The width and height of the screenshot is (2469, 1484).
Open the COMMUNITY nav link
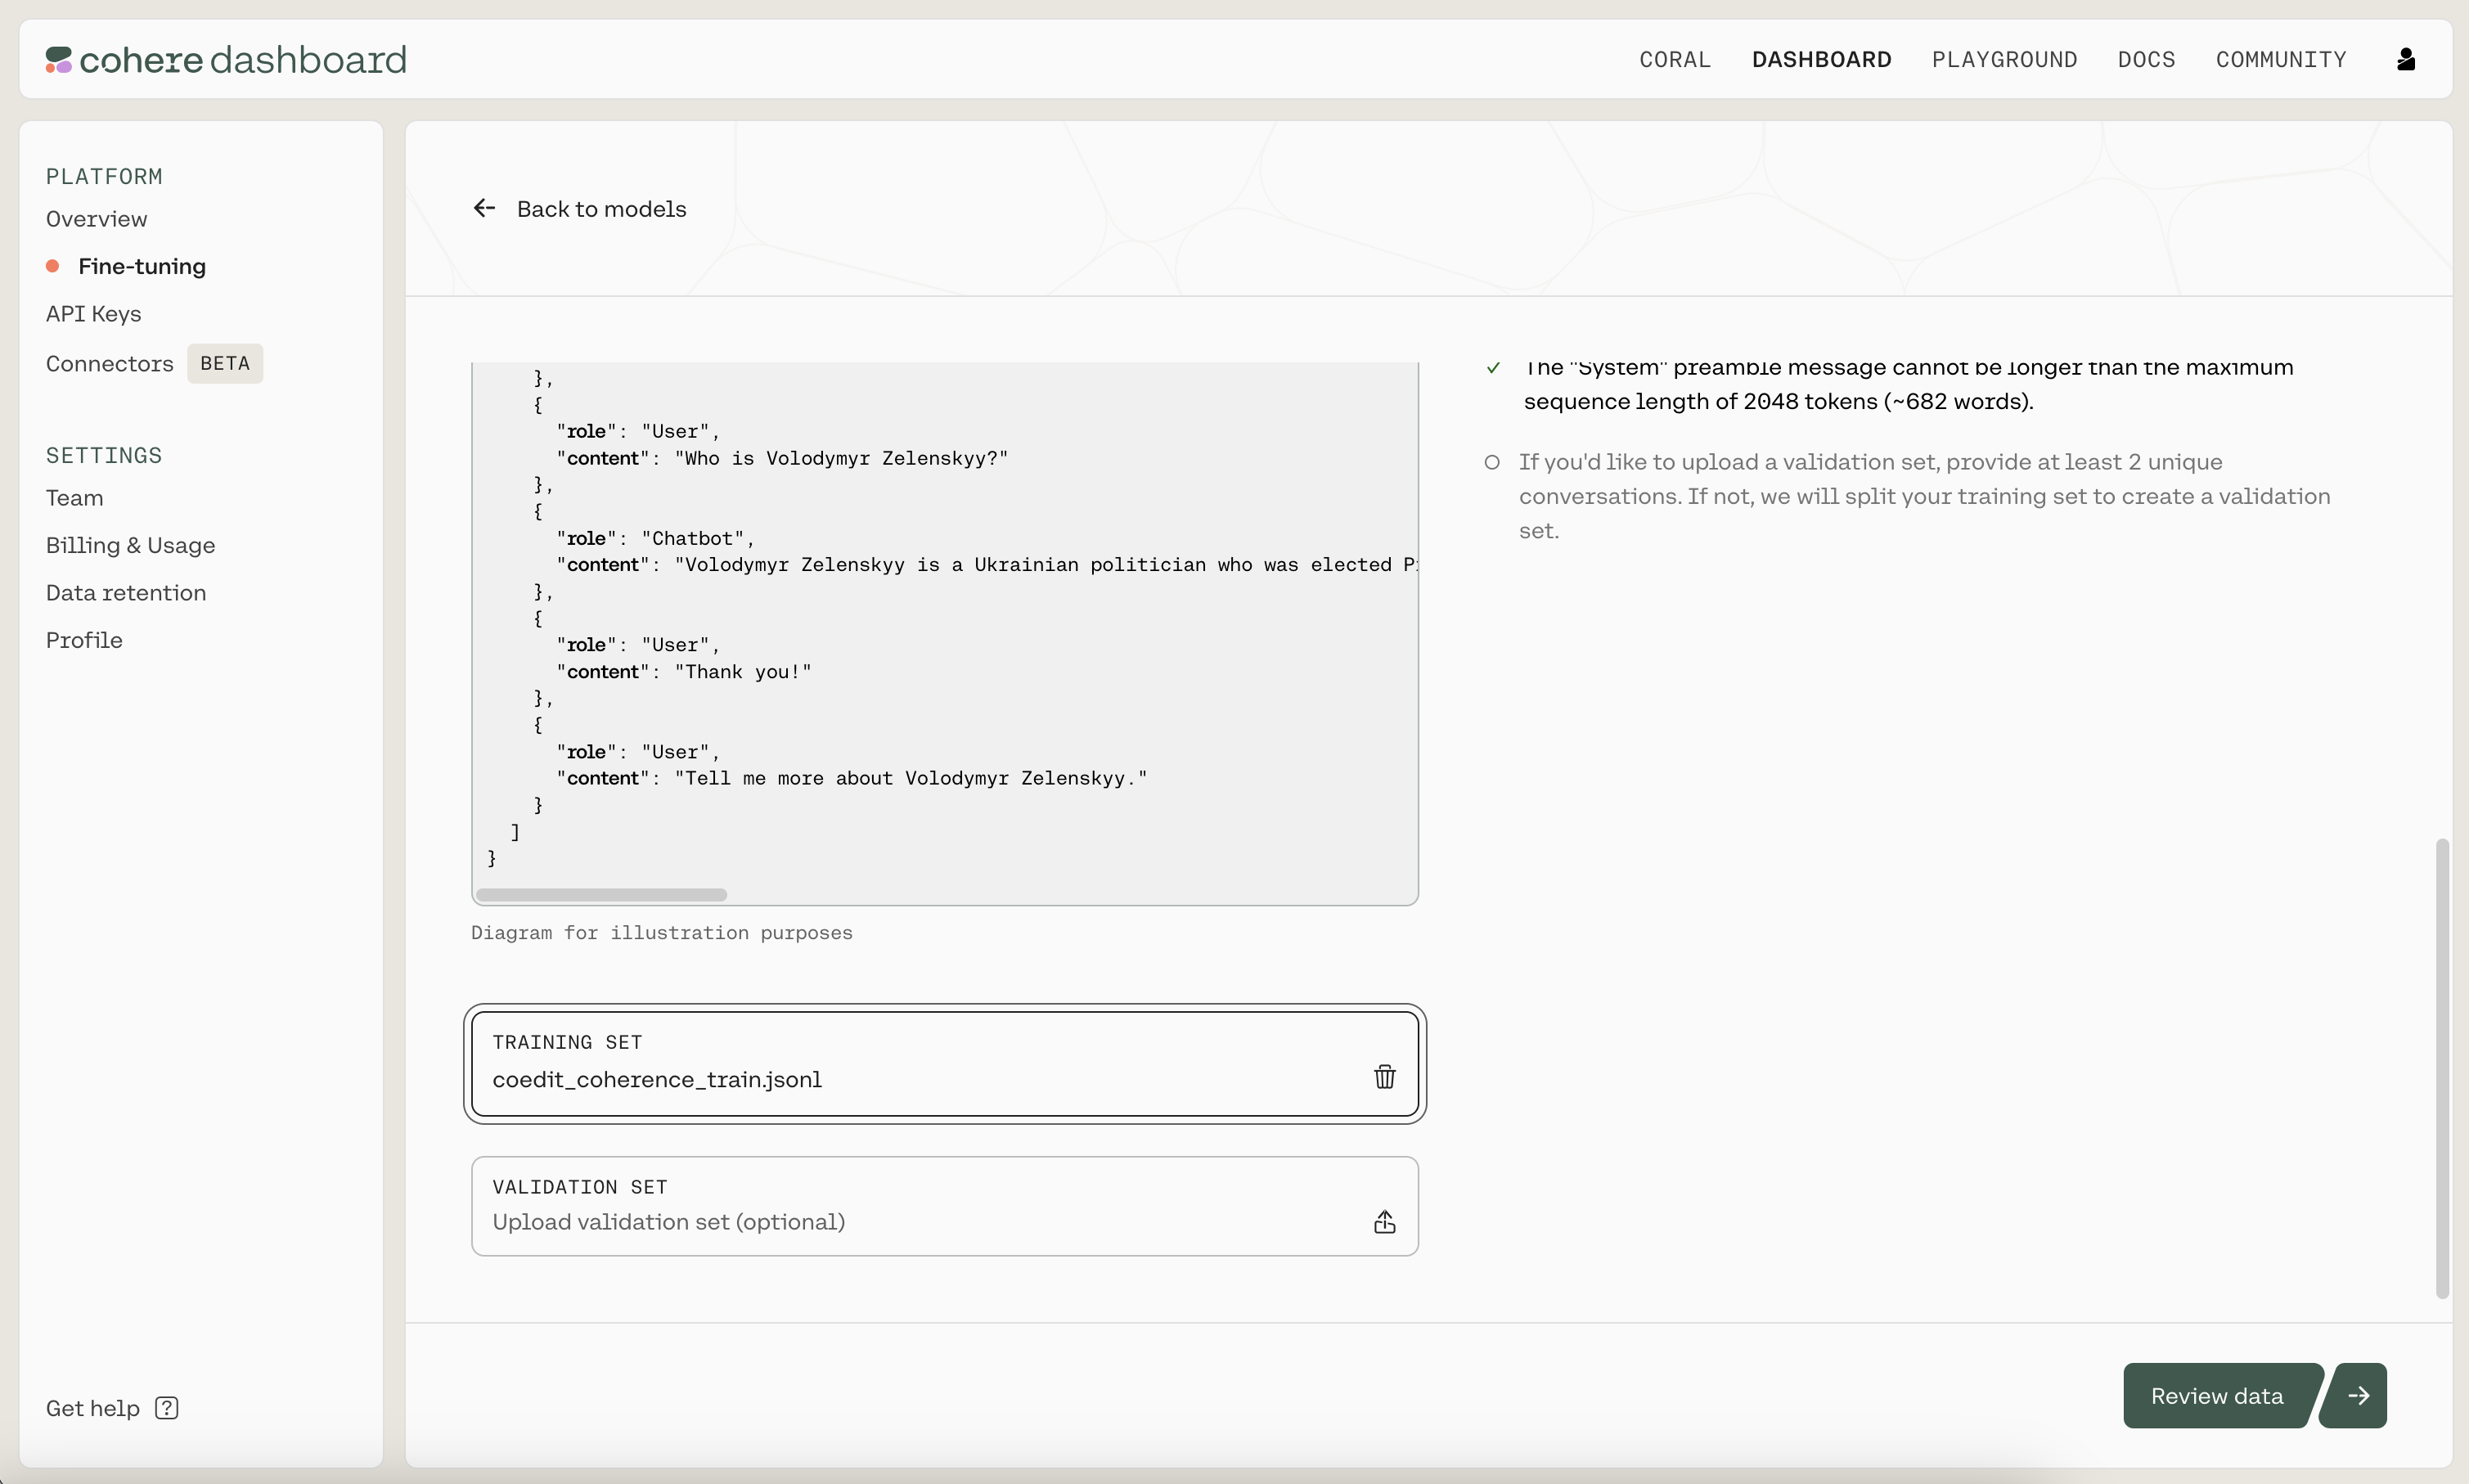tap(2281, 60)
